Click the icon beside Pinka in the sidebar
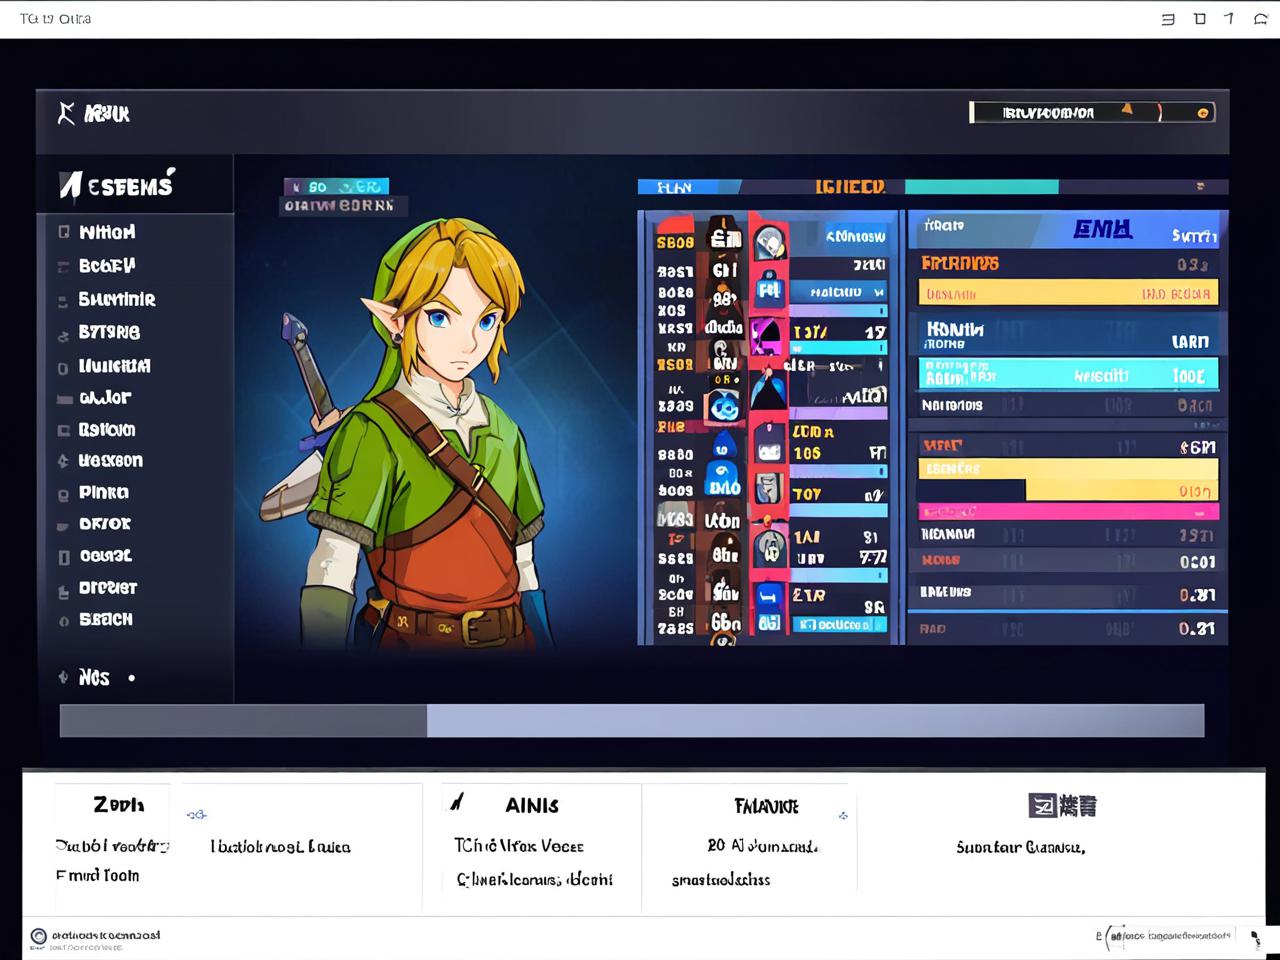The image size is (1280, 960). 64,493
